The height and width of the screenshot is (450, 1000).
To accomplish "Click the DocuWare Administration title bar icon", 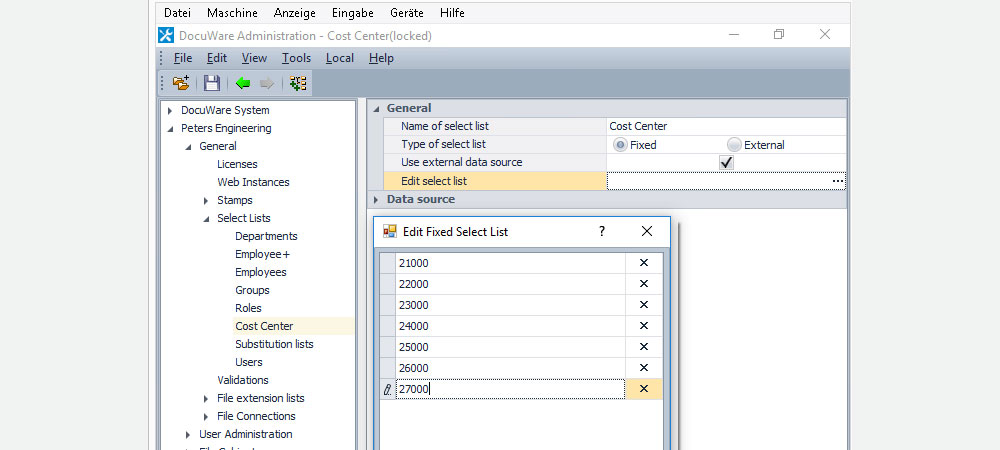I will click(x=166, y=36).
